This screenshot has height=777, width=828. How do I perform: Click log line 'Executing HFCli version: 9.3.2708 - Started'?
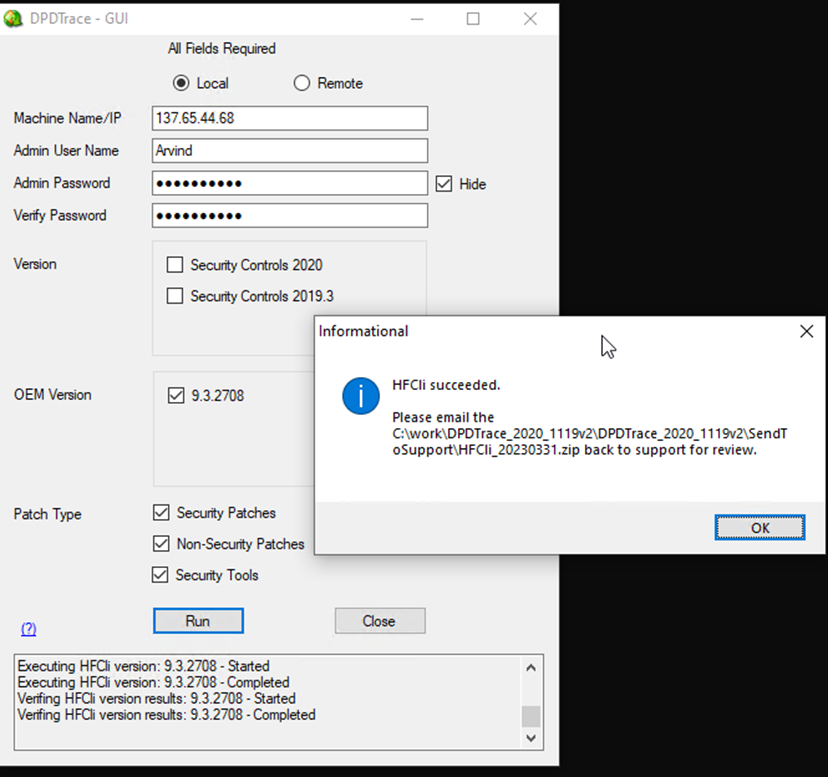(144, 666)
